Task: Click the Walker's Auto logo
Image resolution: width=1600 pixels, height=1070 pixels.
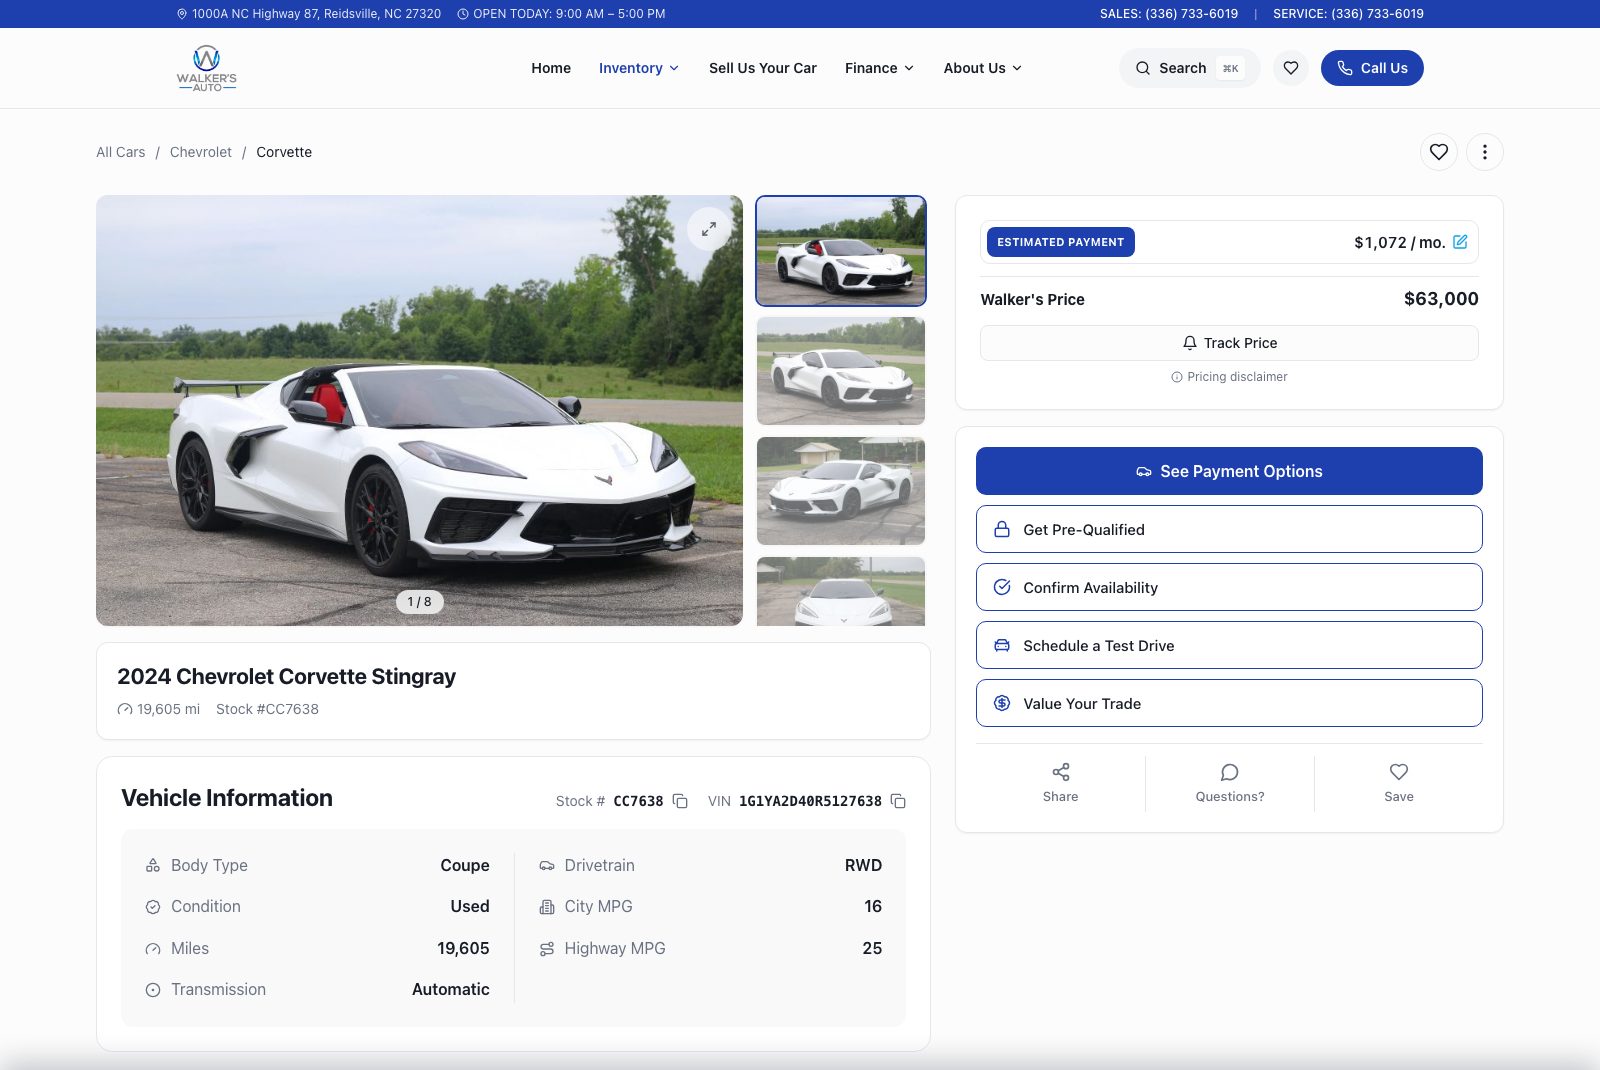Action: coord(207,68)
